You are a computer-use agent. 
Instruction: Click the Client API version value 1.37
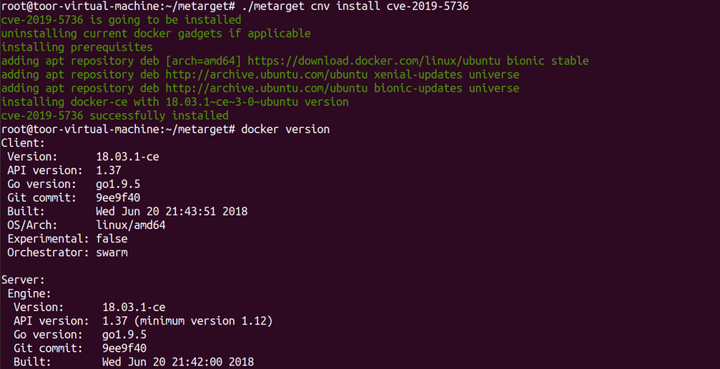108,171
